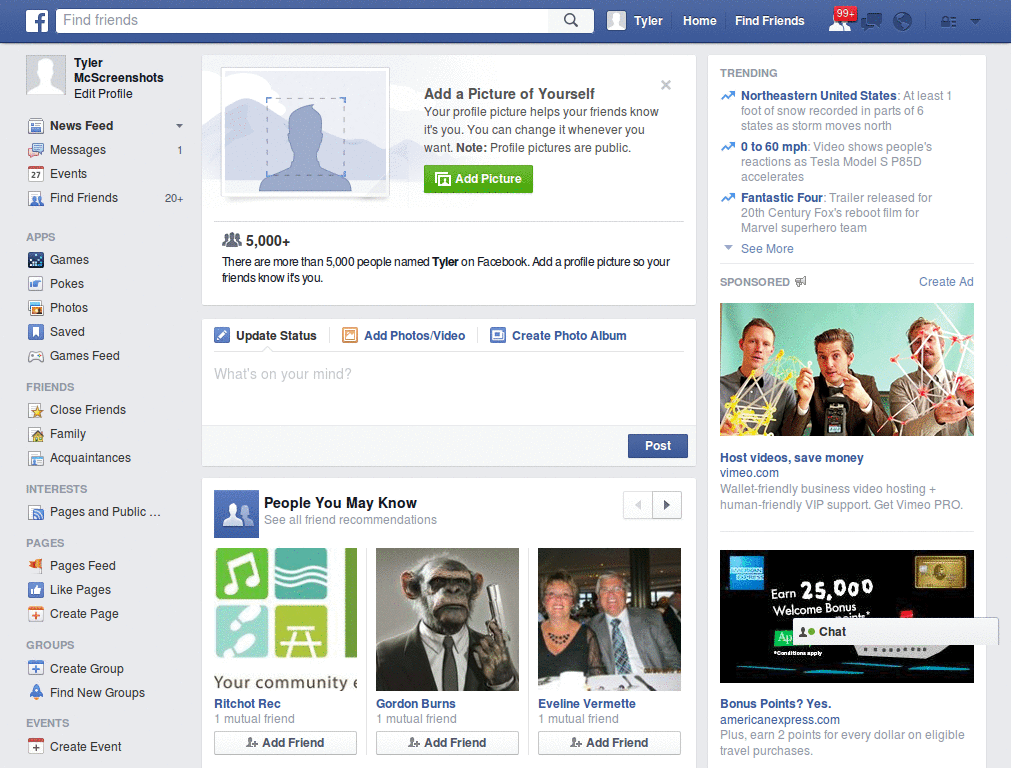Open Fantastic Four trending topic
1024x768 pixels.
pos(782,197)
